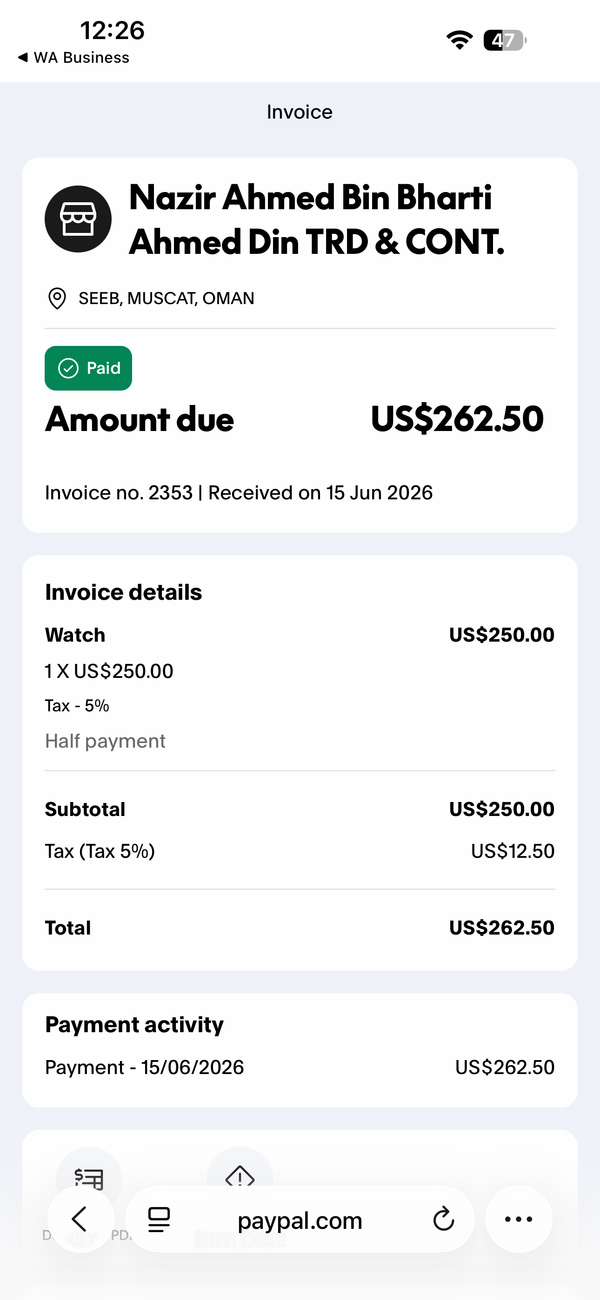Tap the download PDF invoice icon
This screenshot has height=1300, width=600.
point(89,1180)
